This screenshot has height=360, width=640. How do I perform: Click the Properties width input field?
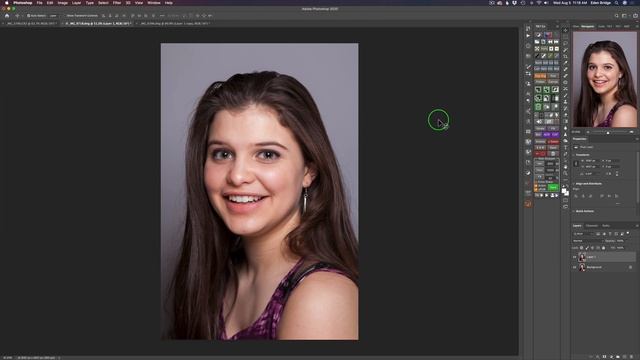tap(593, 161)
